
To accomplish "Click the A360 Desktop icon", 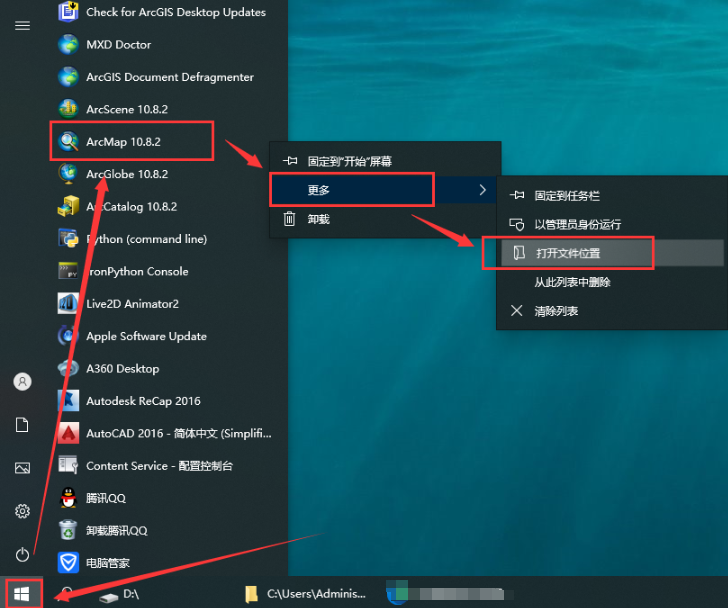I will [x=68, y=369].
